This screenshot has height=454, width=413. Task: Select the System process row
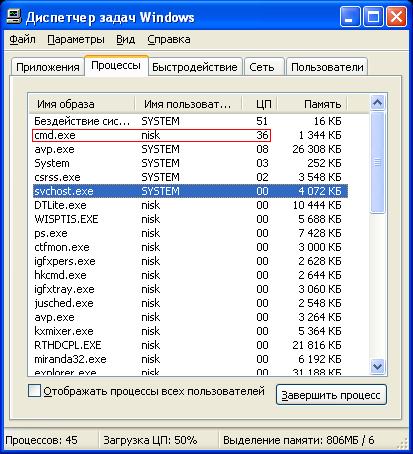[x=190, y=163]
